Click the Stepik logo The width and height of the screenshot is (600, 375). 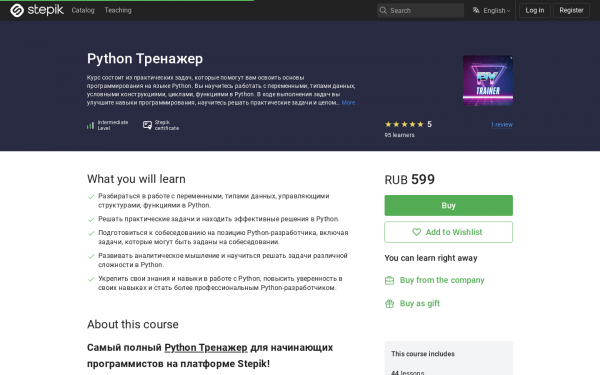[37, 10]
